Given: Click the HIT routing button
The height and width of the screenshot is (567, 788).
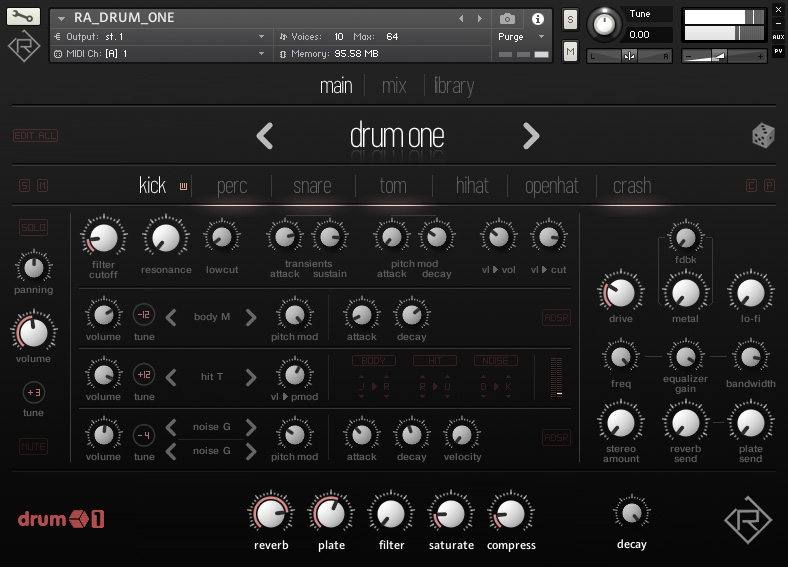Looking at the screenshot, I should pyautogui.click(x=435, y=360).
